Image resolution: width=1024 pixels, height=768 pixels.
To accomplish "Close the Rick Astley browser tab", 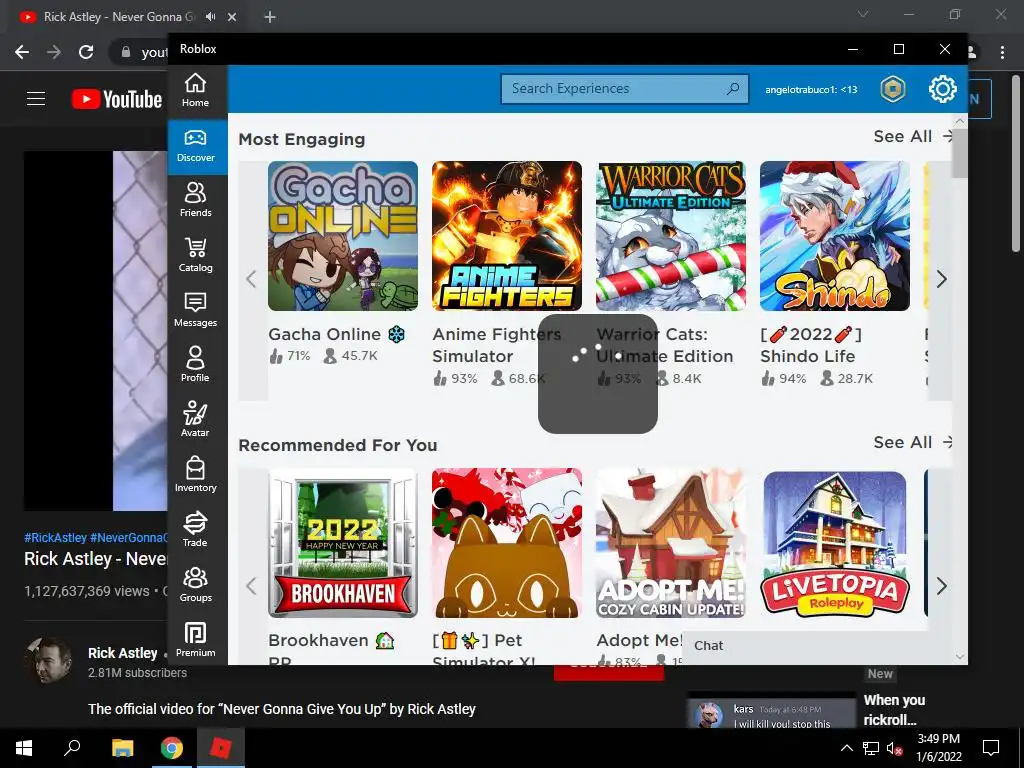I will tap(232, 17).
